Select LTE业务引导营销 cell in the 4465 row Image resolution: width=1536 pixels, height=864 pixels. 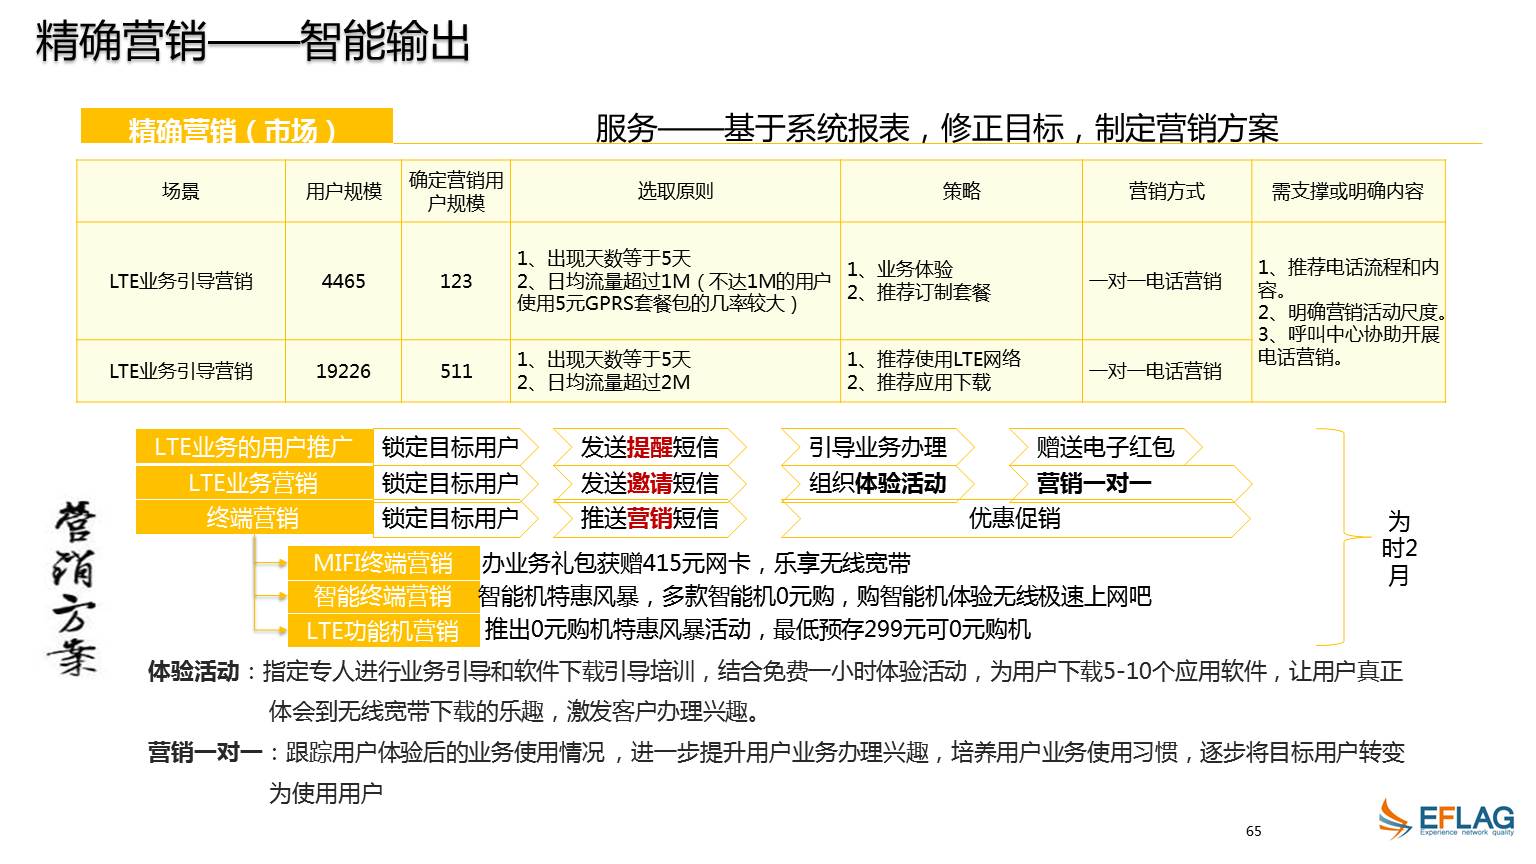181,281
